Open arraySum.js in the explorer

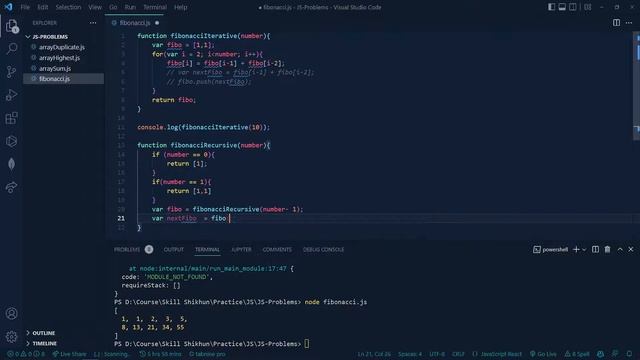pos(55,69)
